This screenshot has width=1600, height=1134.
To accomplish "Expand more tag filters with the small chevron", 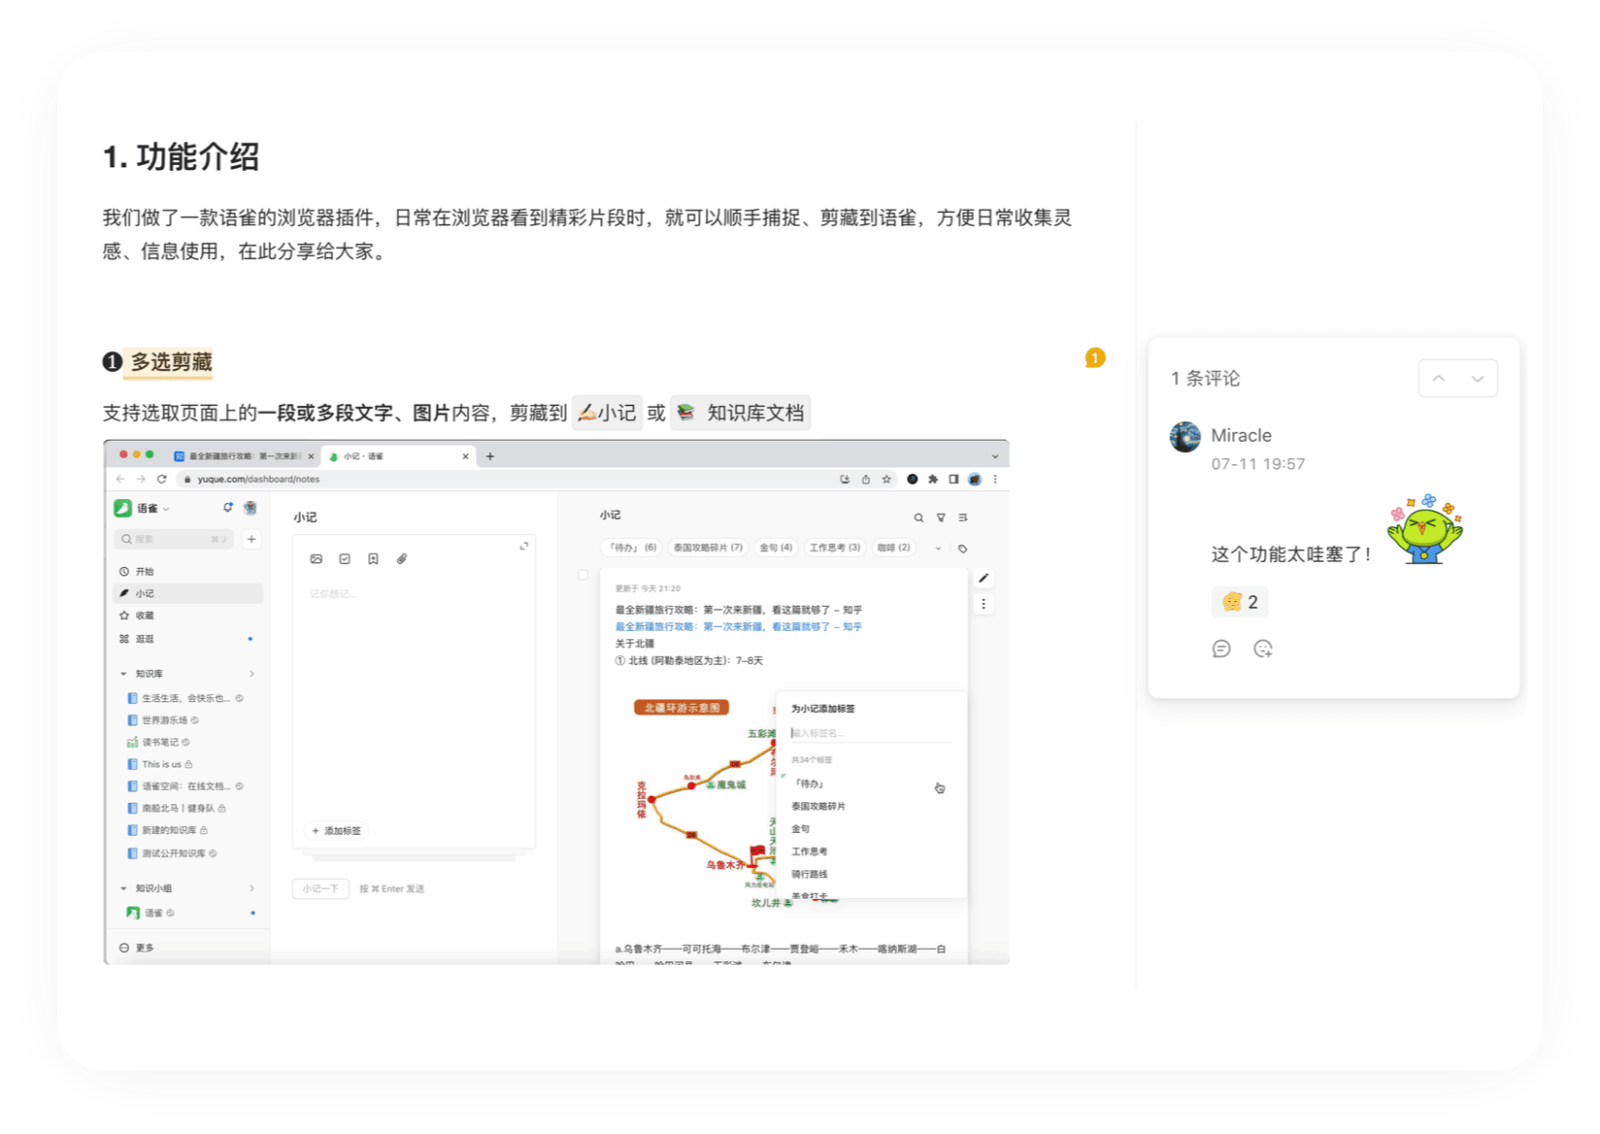I will pos(937,548).
